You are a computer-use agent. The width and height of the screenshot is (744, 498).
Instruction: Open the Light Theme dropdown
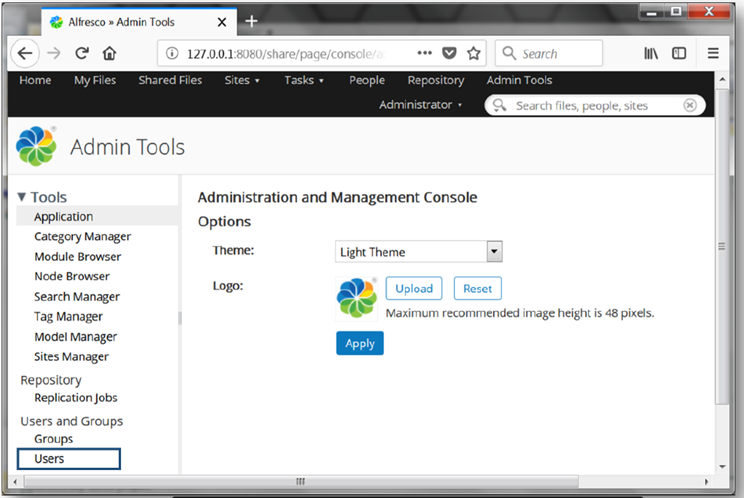click(418, 252)
